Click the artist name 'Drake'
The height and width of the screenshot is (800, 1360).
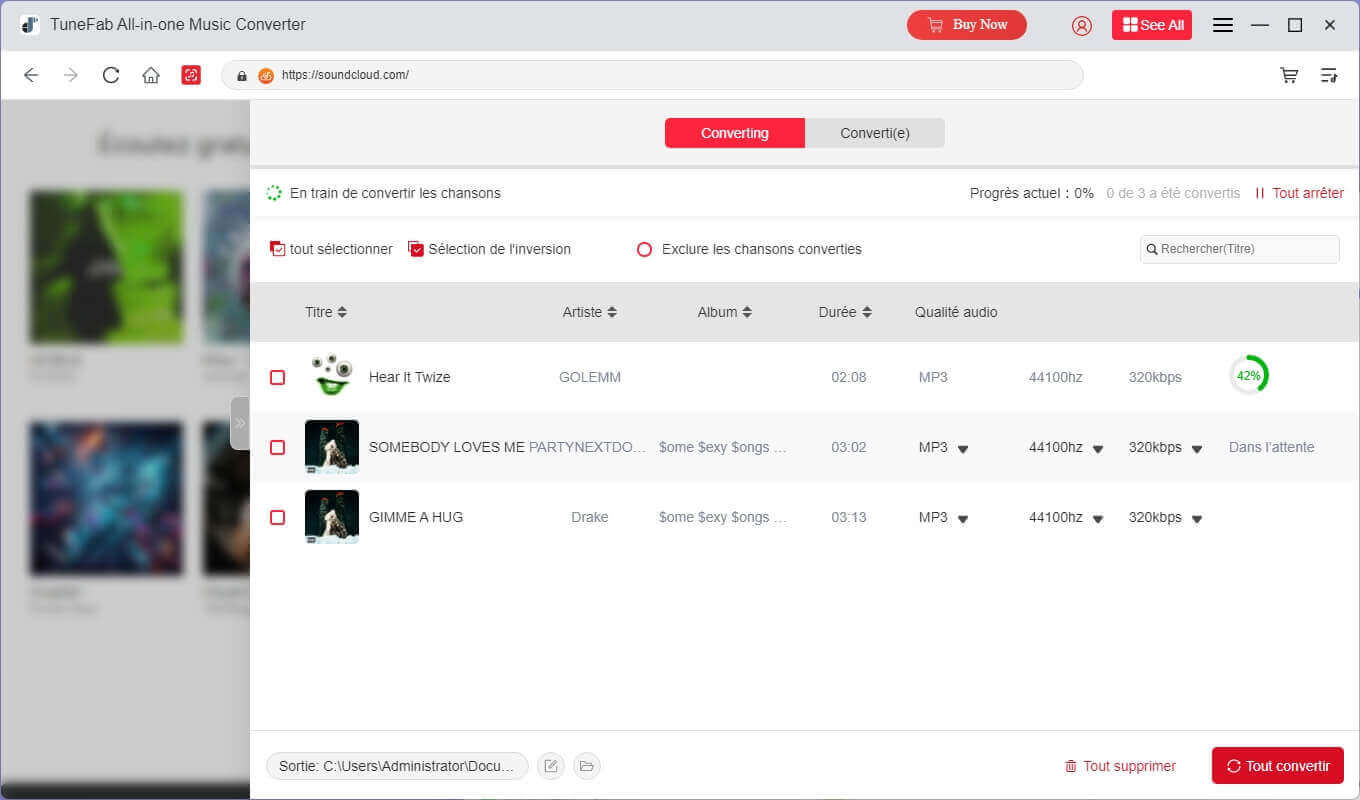pyautogui.click(x=590, y=517)
